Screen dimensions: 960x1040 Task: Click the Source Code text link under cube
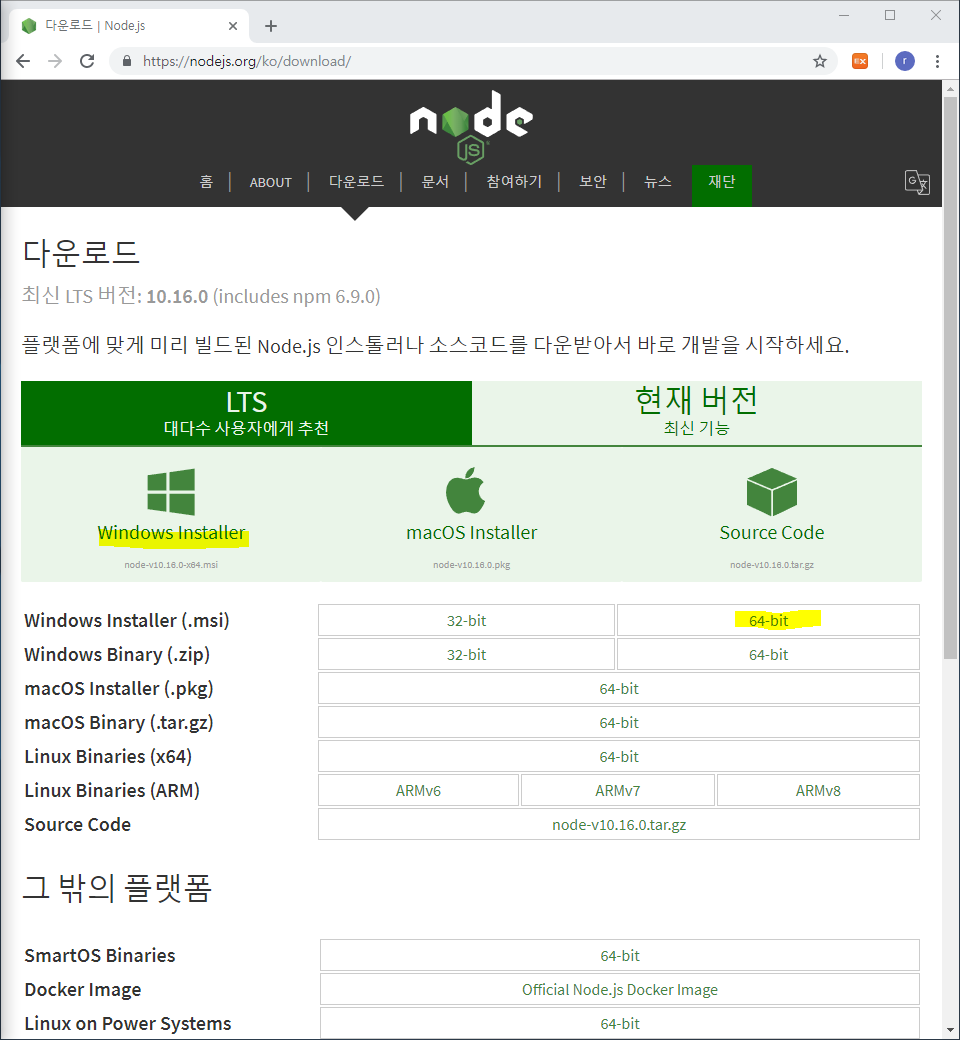click(x=772, y=533)
